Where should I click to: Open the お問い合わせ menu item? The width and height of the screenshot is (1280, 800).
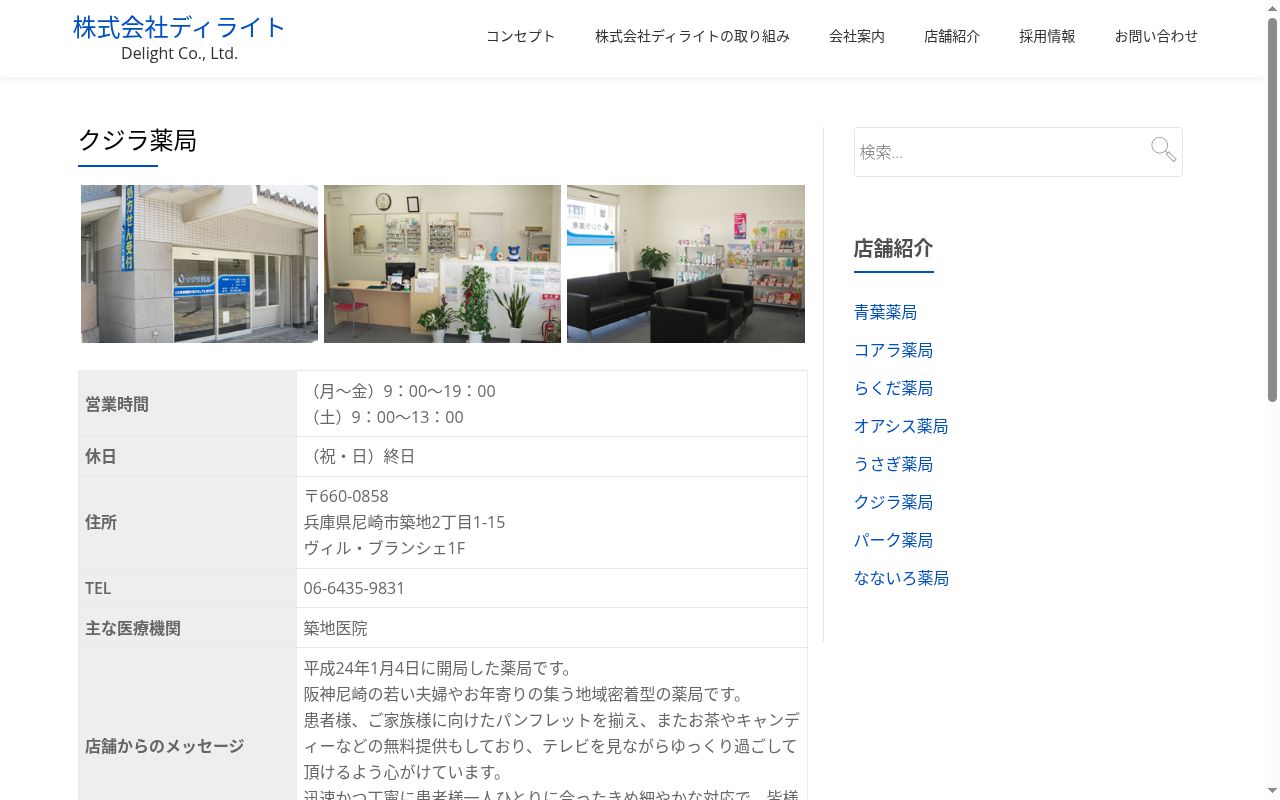pos(1156,36)
